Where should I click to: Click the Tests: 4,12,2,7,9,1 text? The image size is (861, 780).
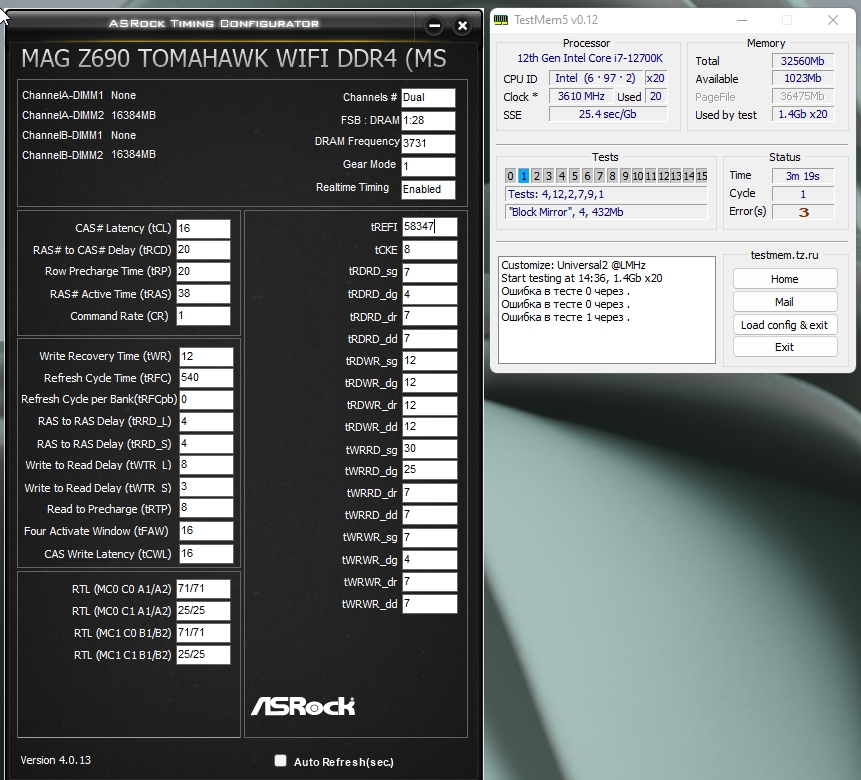point(556,194)
